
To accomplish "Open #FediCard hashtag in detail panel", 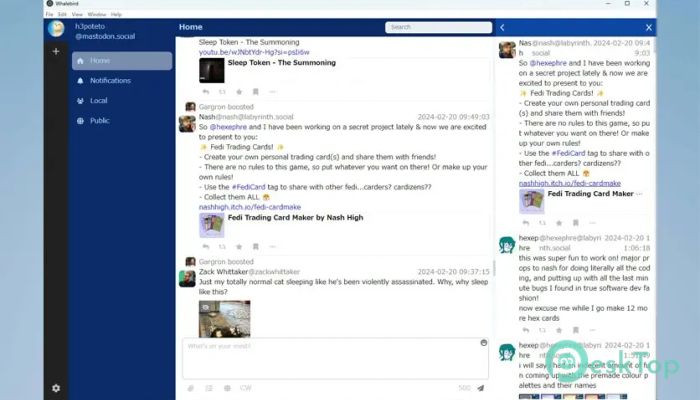I will pyautogui.click(x=568, y=154).
